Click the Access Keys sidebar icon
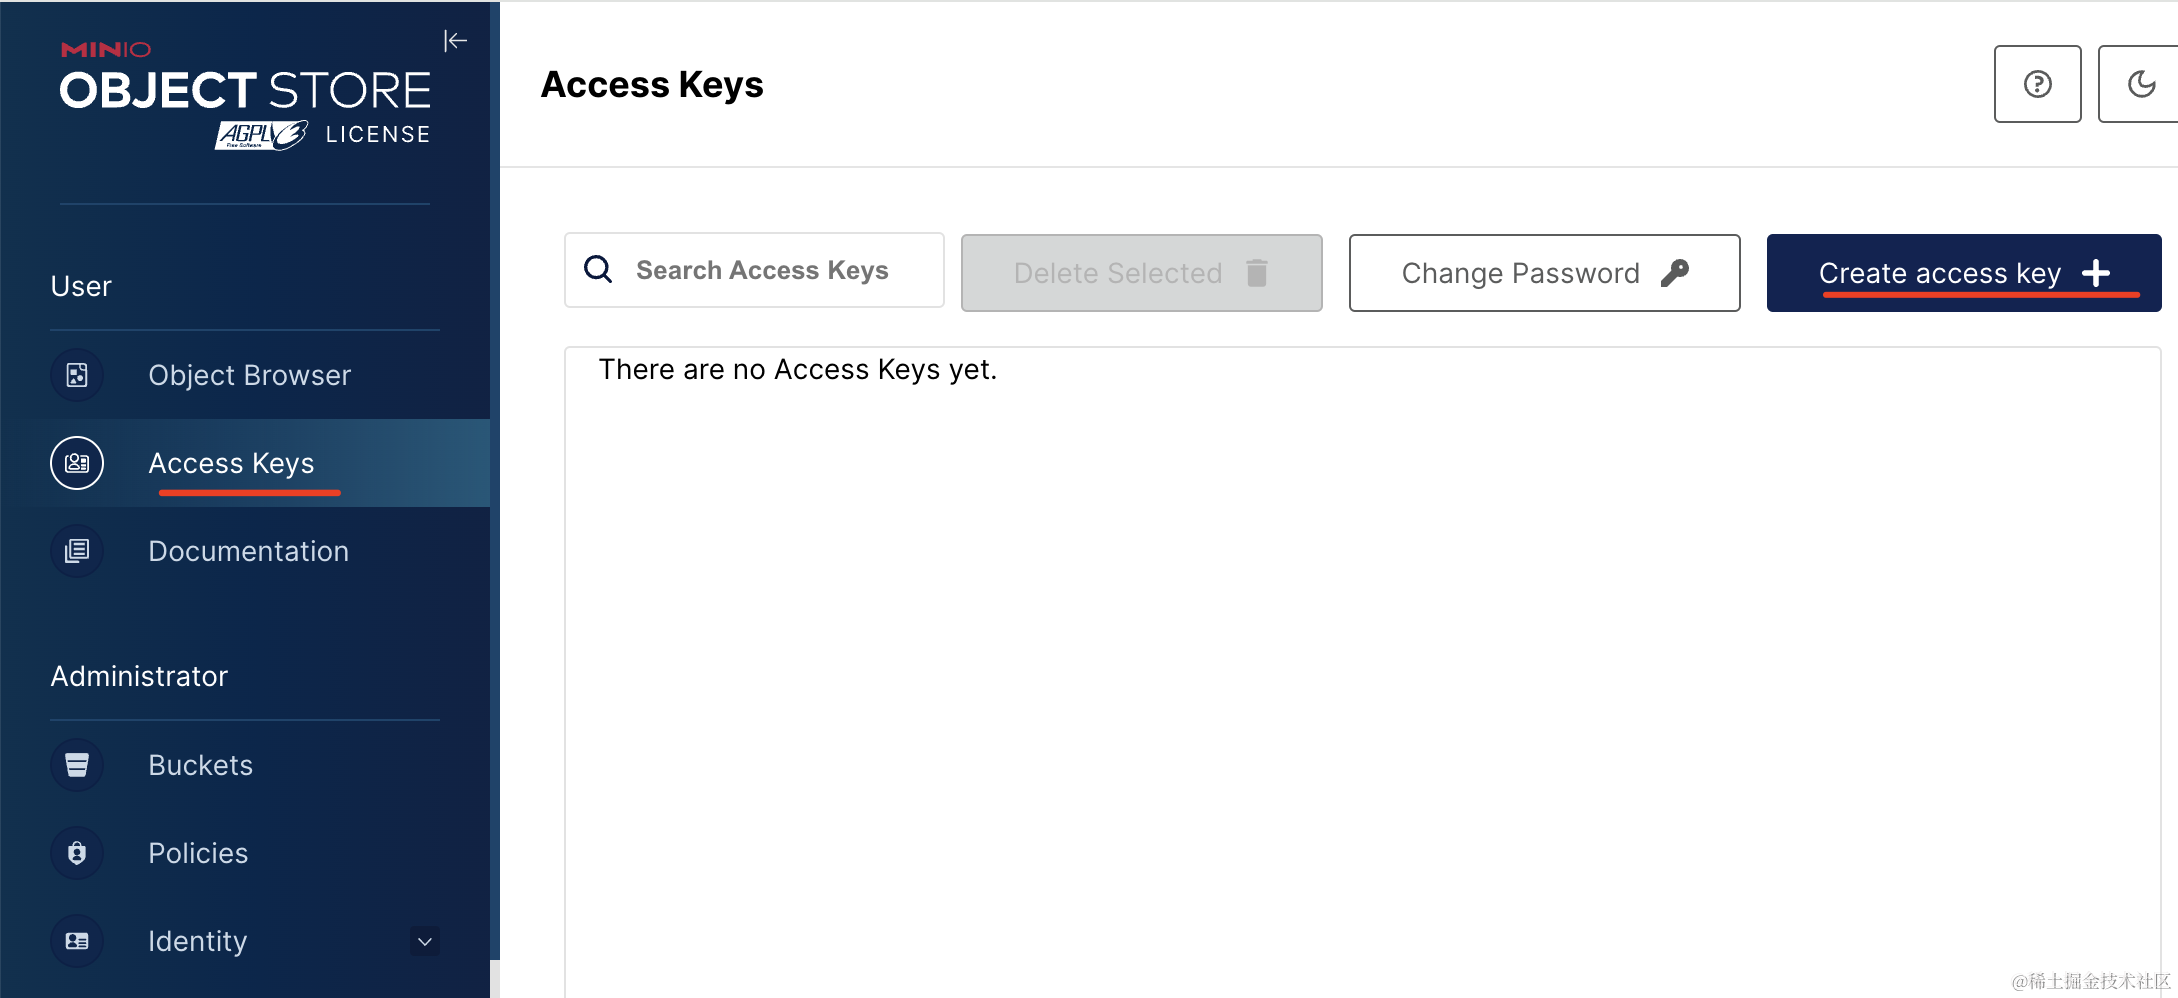 point(77,463)
